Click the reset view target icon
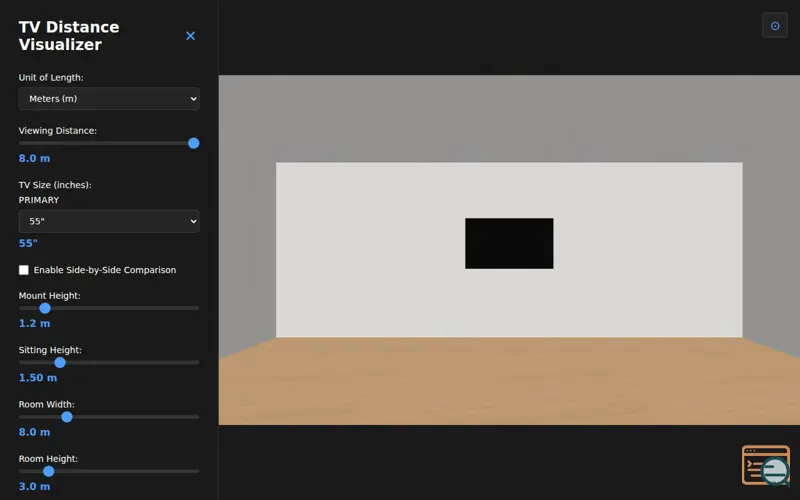800x500 pixels. click(x=774, y=26)
